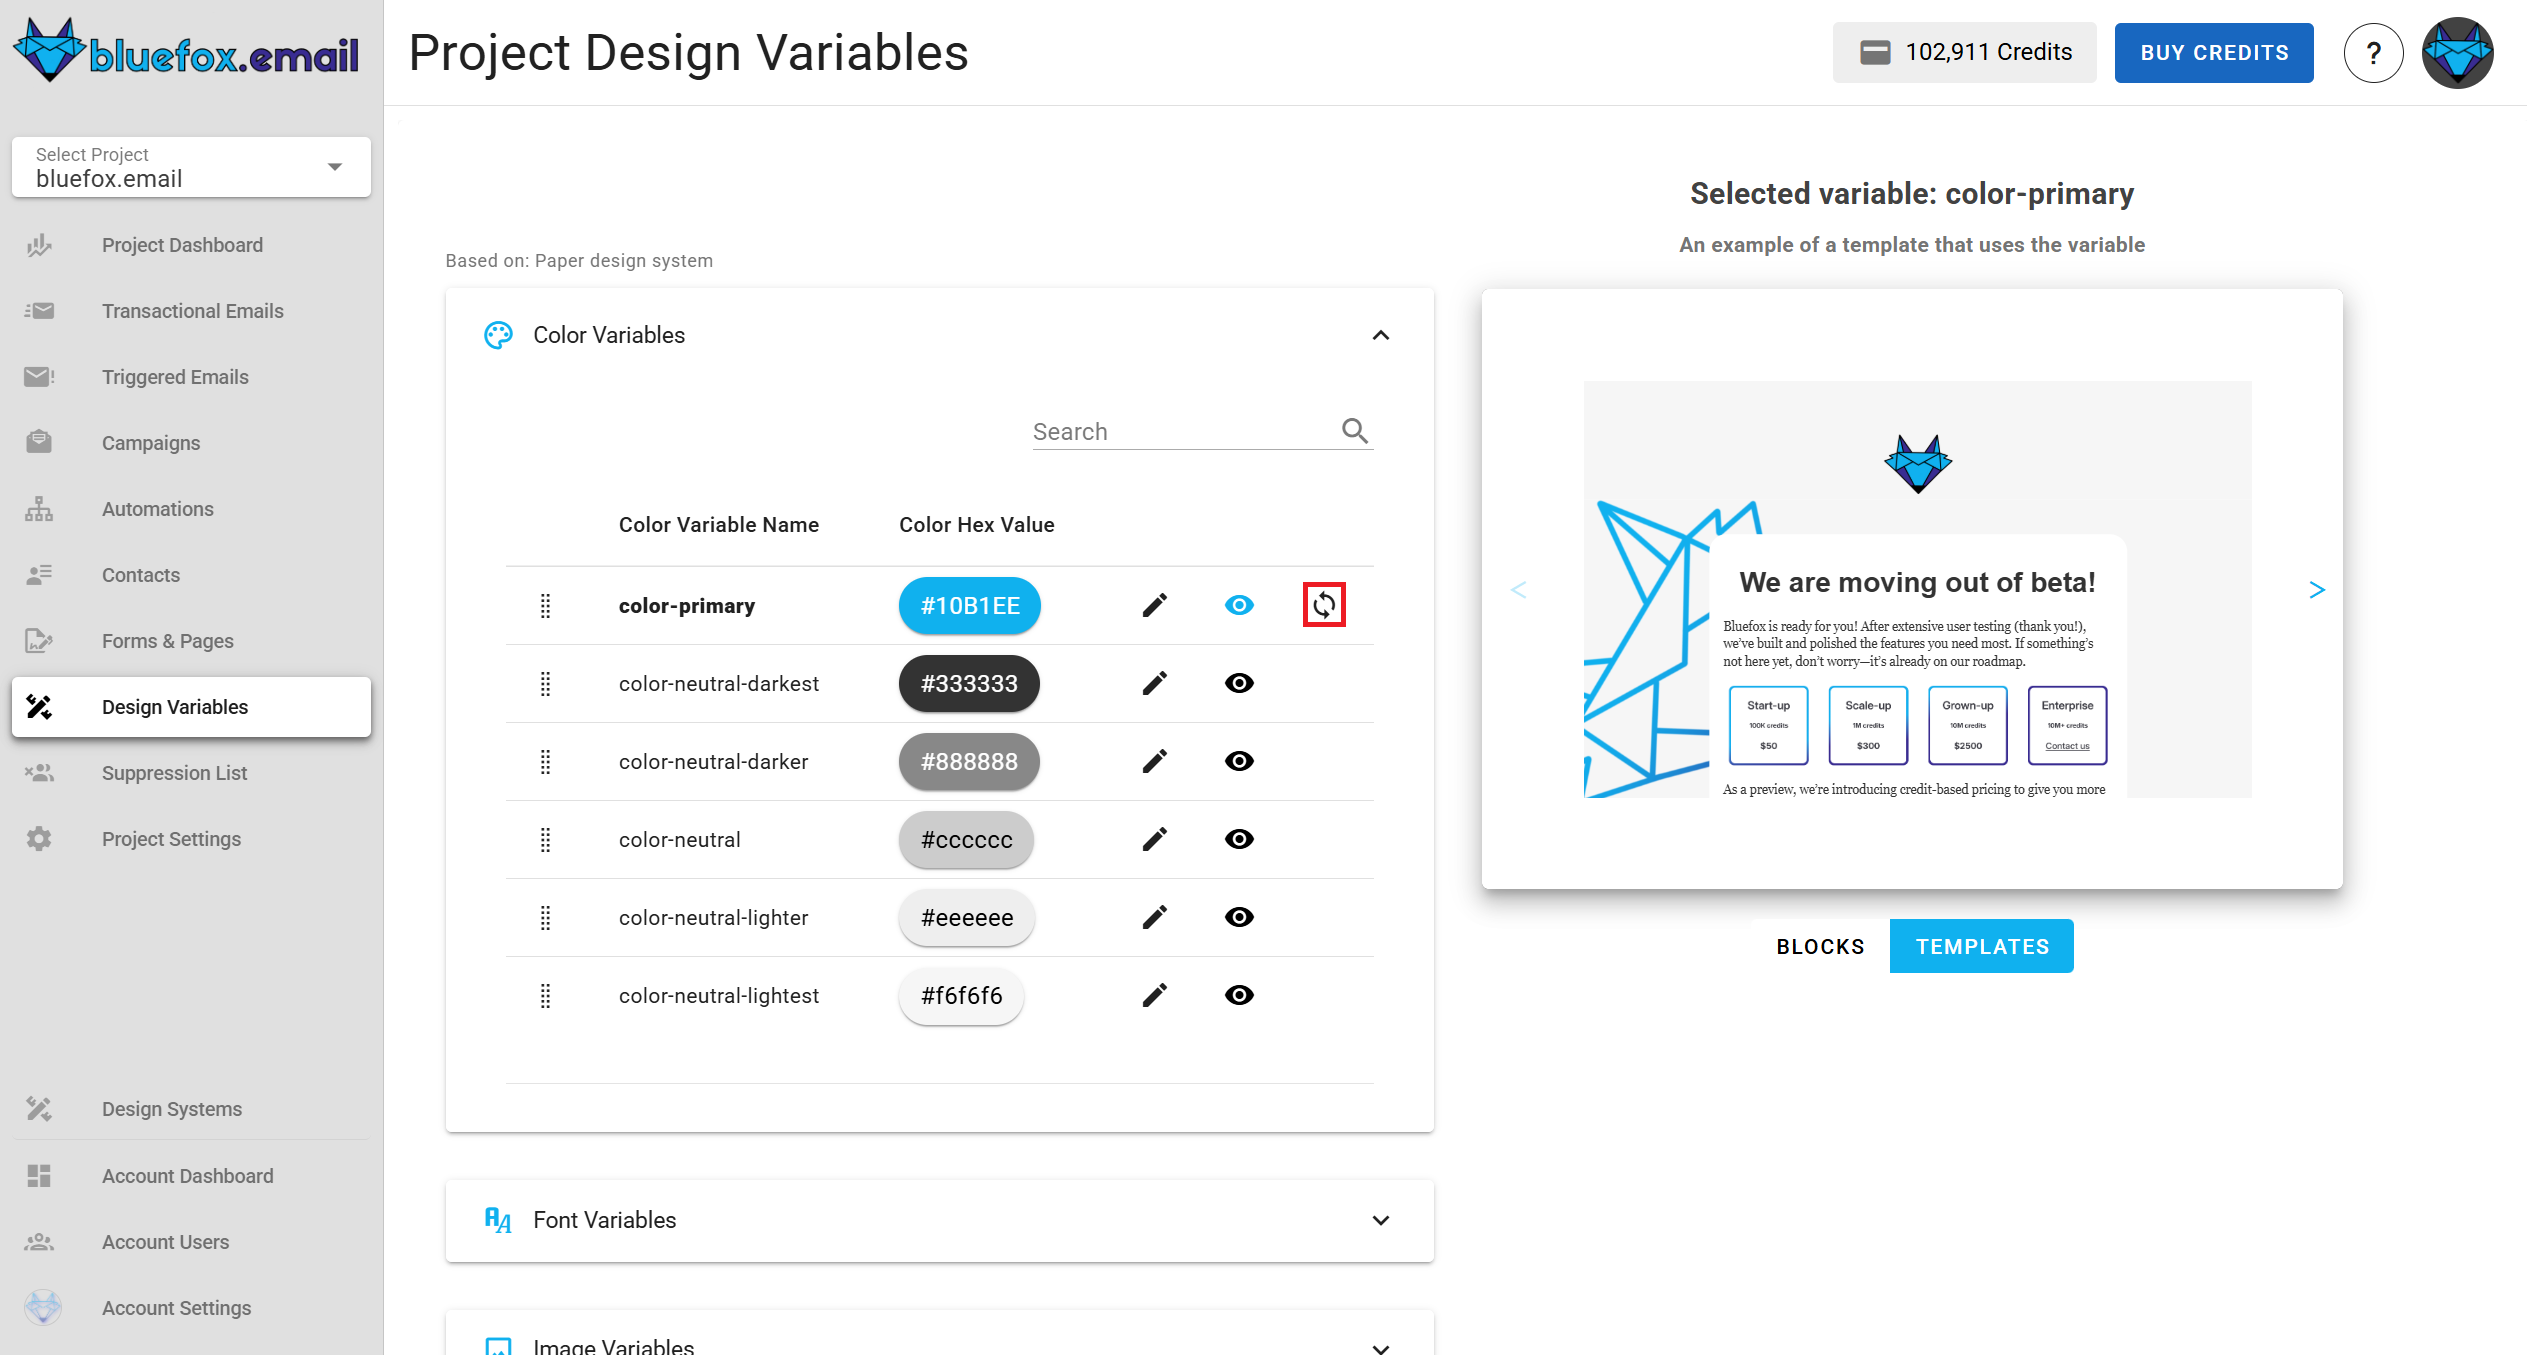
Task: Click the #eeeeee color chip
Action: tap(967, 917)
